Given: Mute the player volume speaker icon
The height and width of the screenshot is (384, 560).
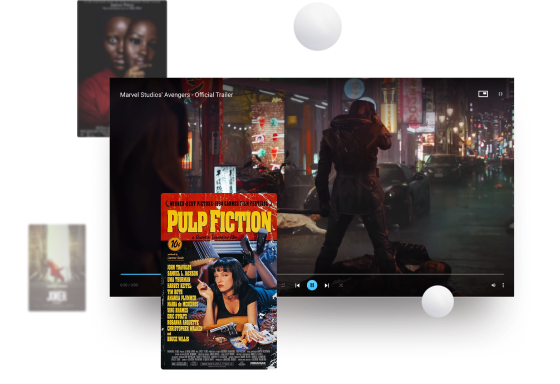Looking at the screenshot, I should pos(493,285).
